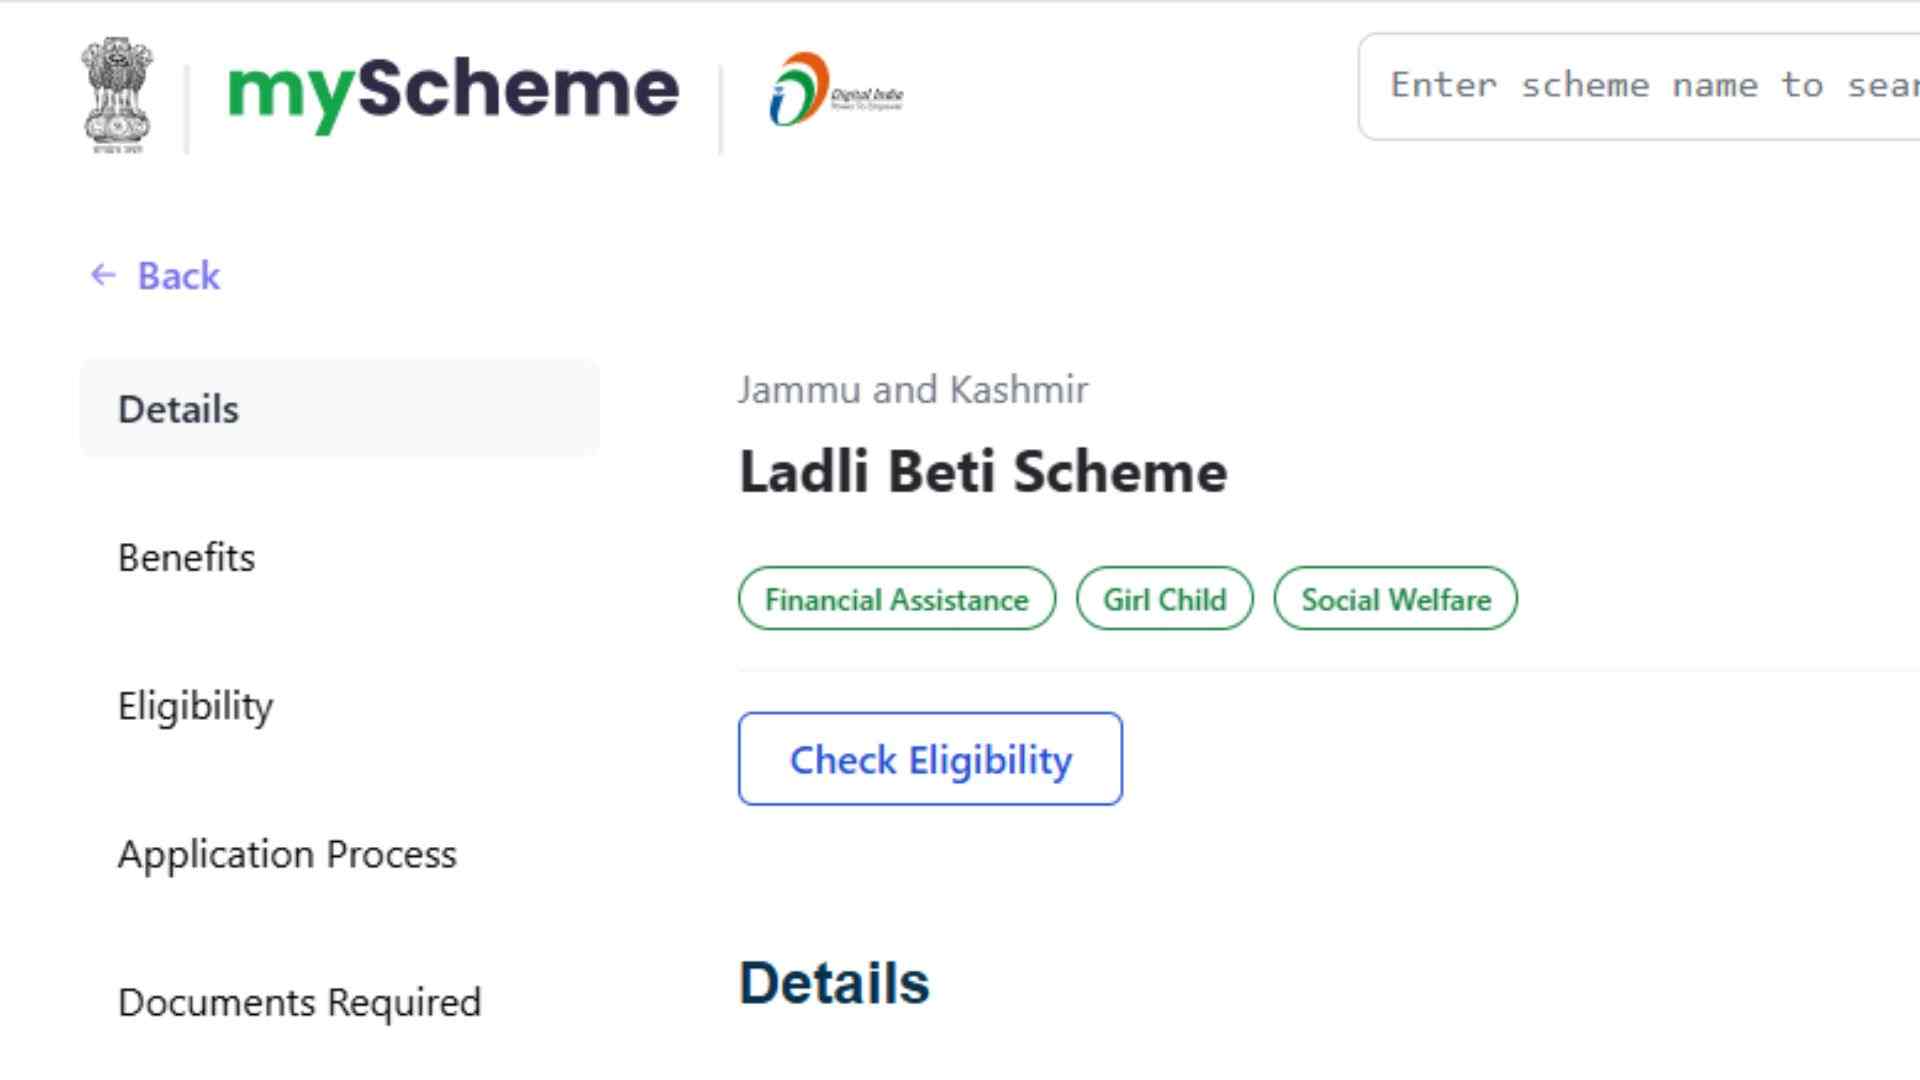Click the Details heading in content area

point(834,983)
